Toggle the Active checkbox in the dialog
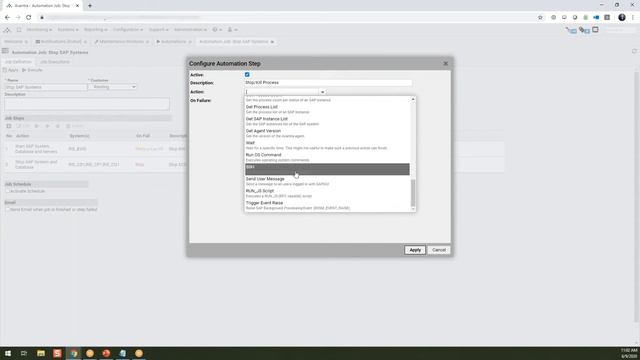Viewport: 640px width, 360px height. 247,75
